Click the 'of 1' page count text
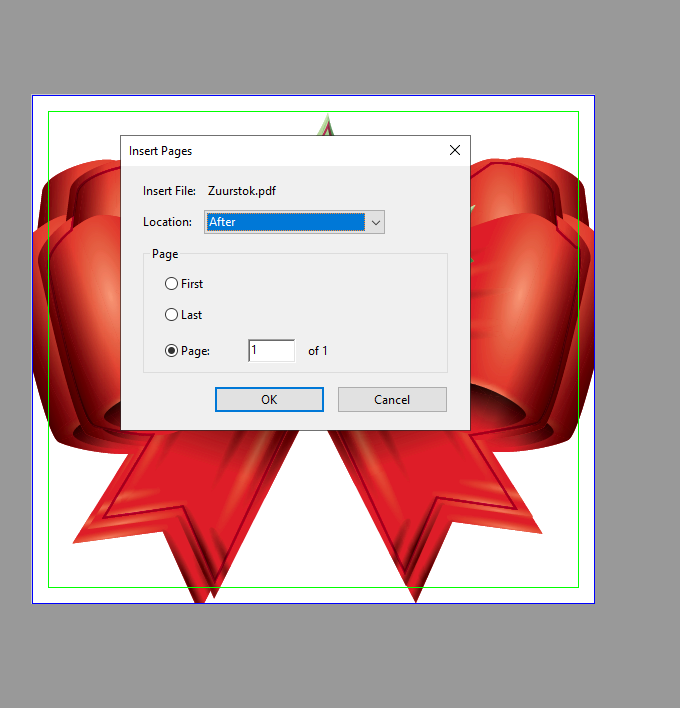Image resolution: width=680 pixels, height=708 pixels. tap(318, 351)
